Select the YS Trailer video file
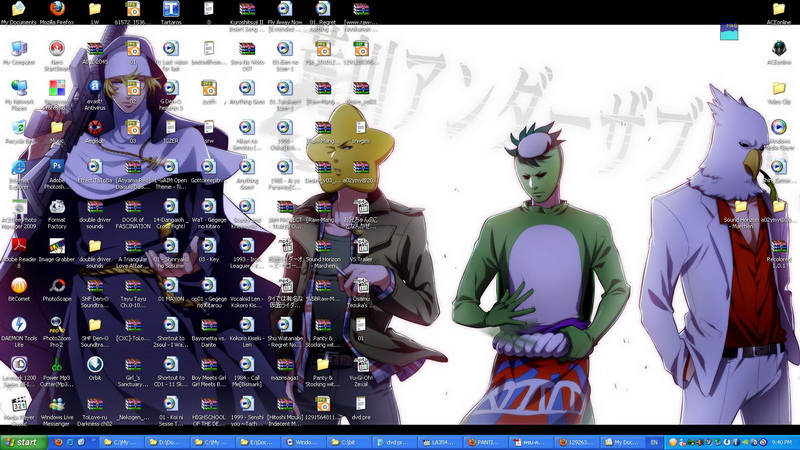Image resolution: width=800 pixels, height=450 pixels. 361,250
